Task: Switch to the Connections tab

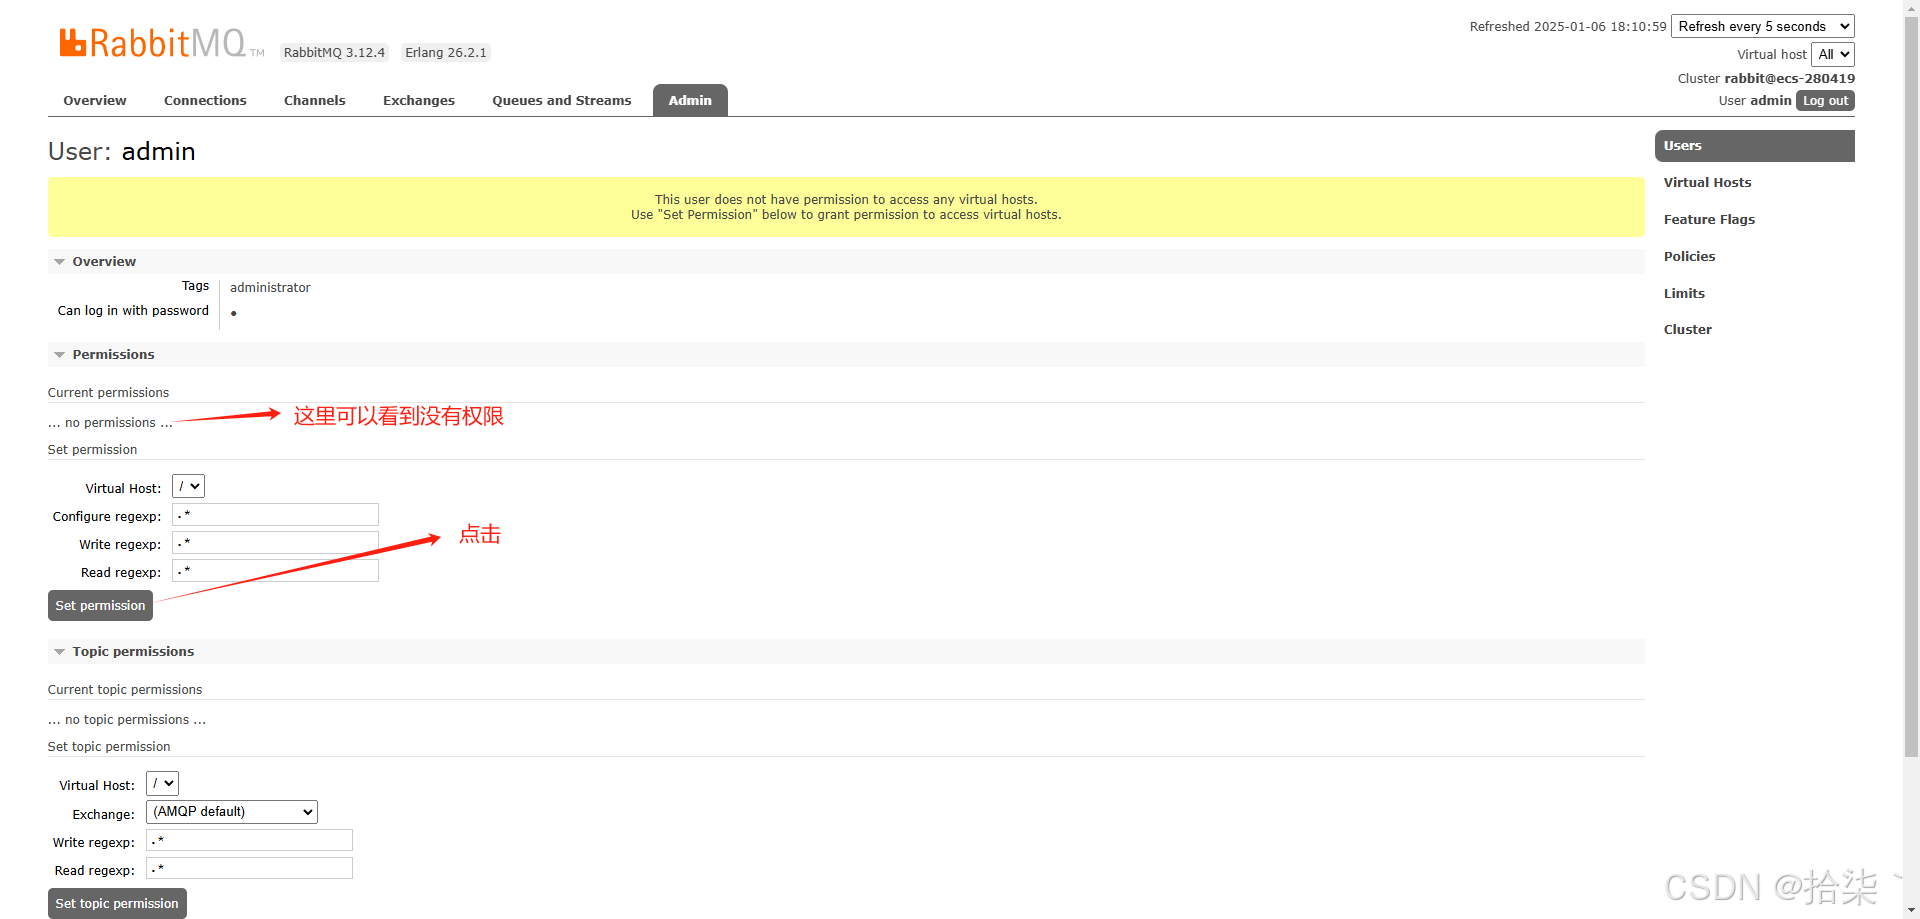Action: tap(205, 100)
